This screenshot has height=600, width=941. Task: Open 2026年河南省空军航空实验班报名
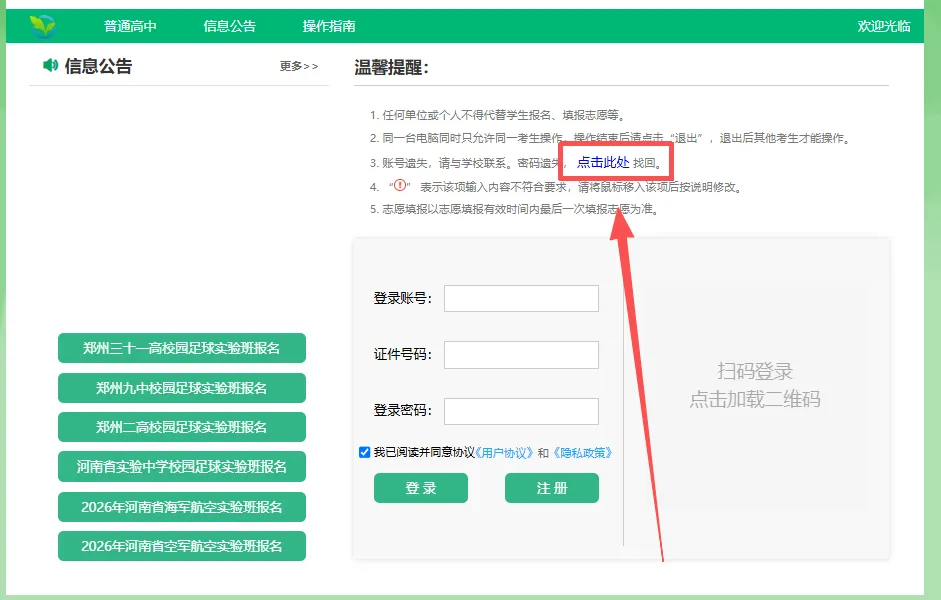point(182,546)
